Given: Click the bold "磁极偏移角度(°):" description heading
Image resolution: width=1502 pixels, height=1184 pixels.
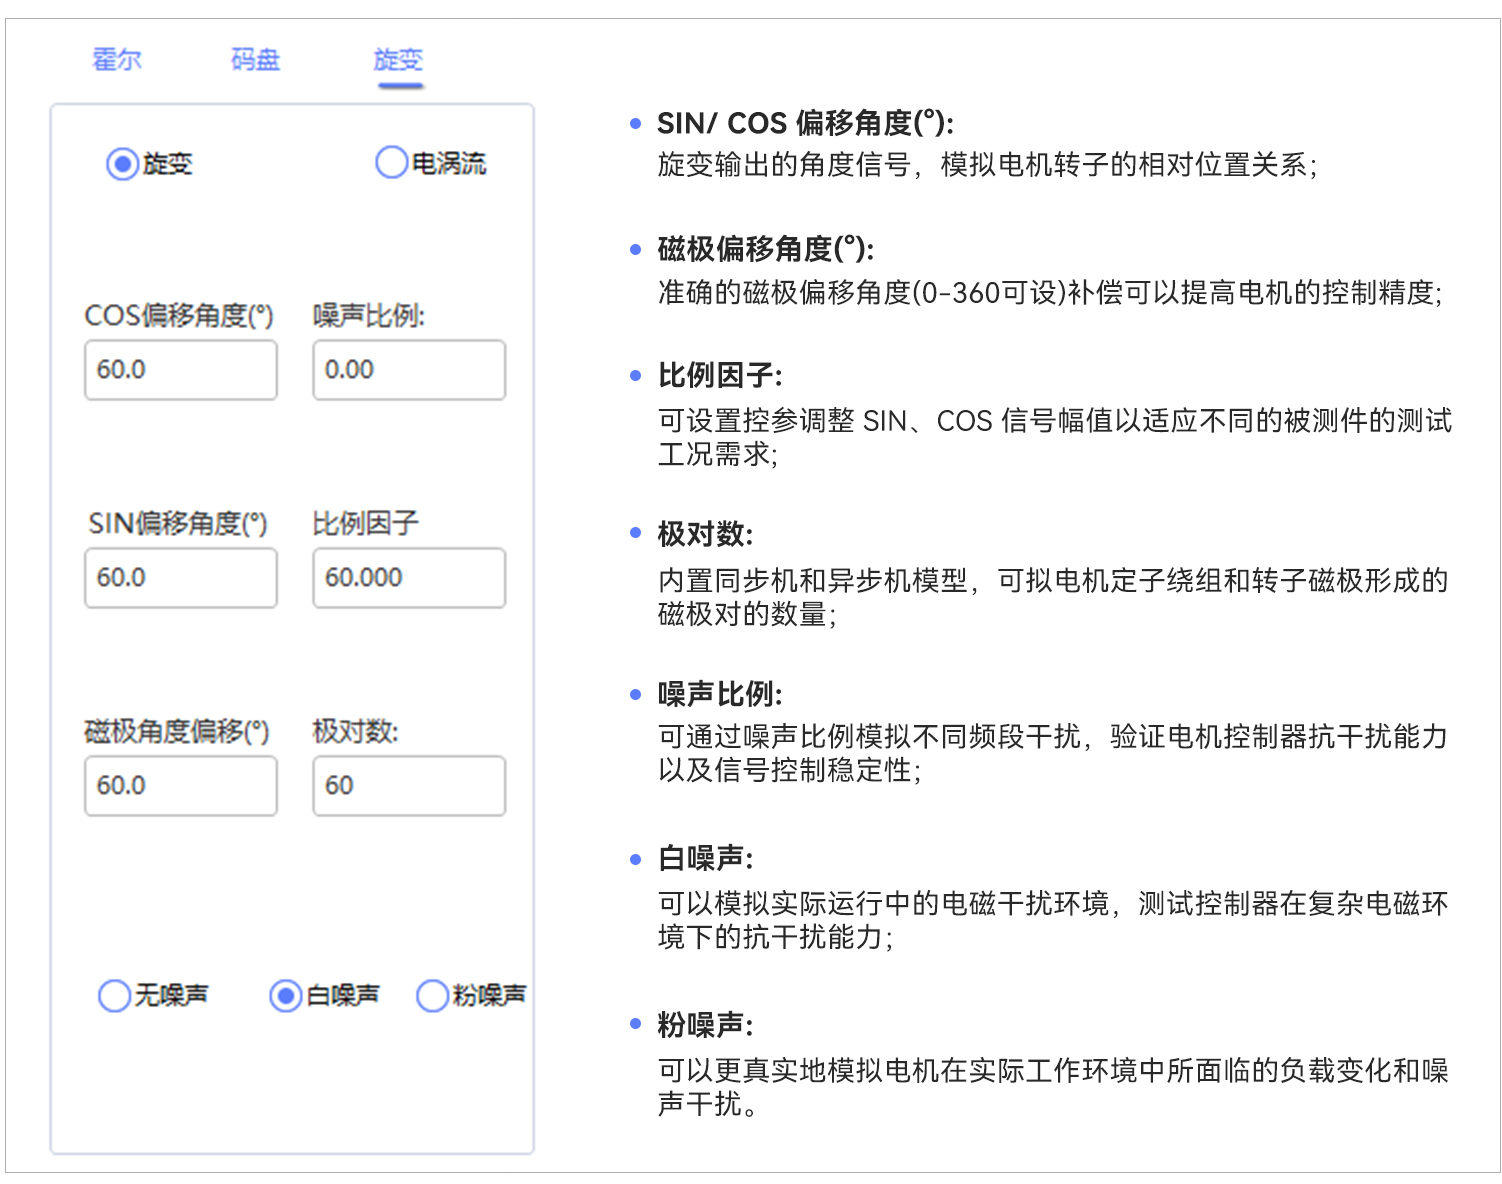Looking at the screenshot, I should (765, 249).
